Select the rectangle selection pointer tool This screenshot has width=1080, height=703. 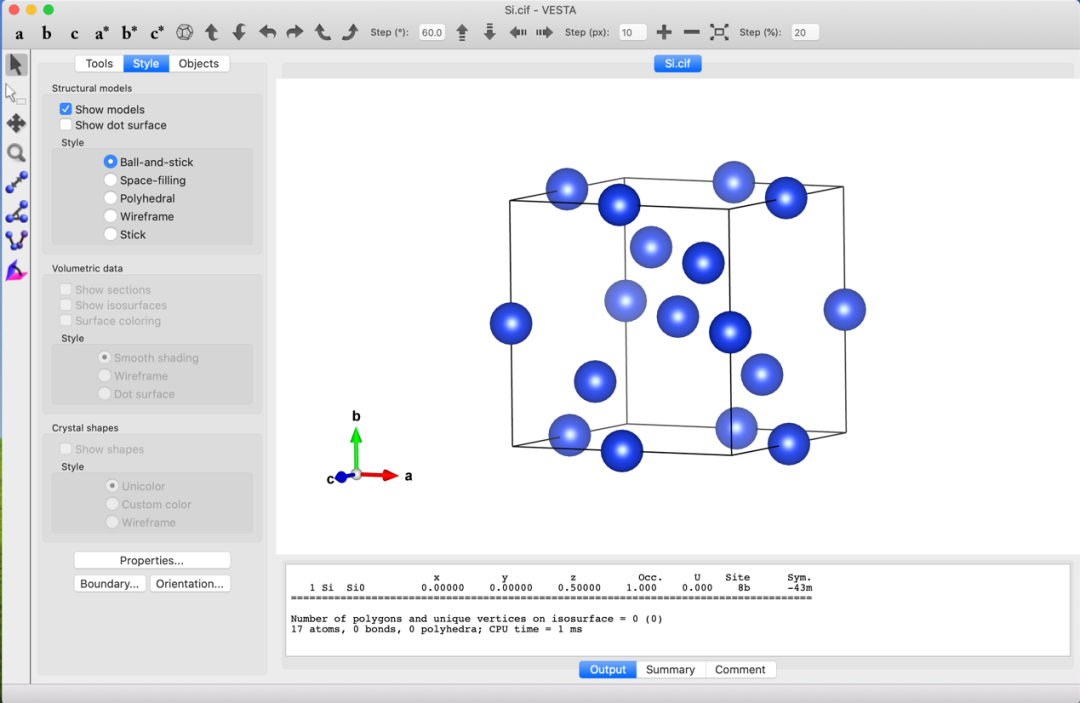coord(14,94)
